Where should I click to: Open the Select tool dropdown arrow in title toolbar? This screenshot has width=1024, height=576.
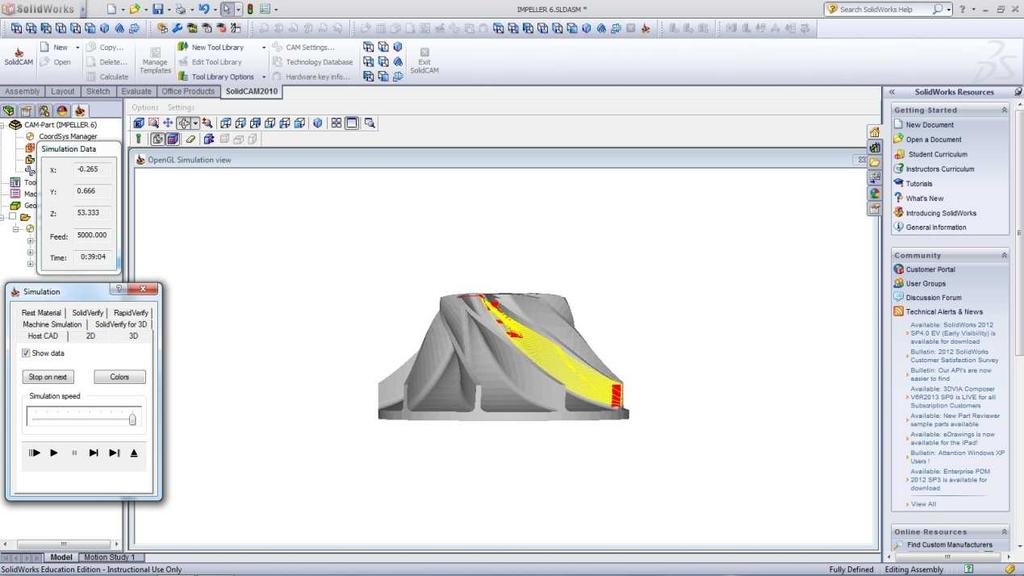[238, 9]
